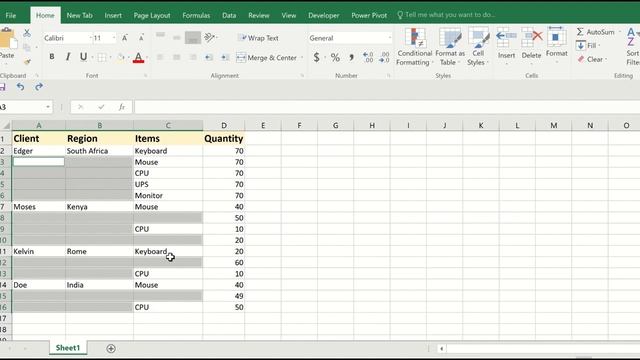Image resolution: width=640 pixels, height=360 pixels.
Task: Select the South Africa cell
Action: [x=99, y=151]
